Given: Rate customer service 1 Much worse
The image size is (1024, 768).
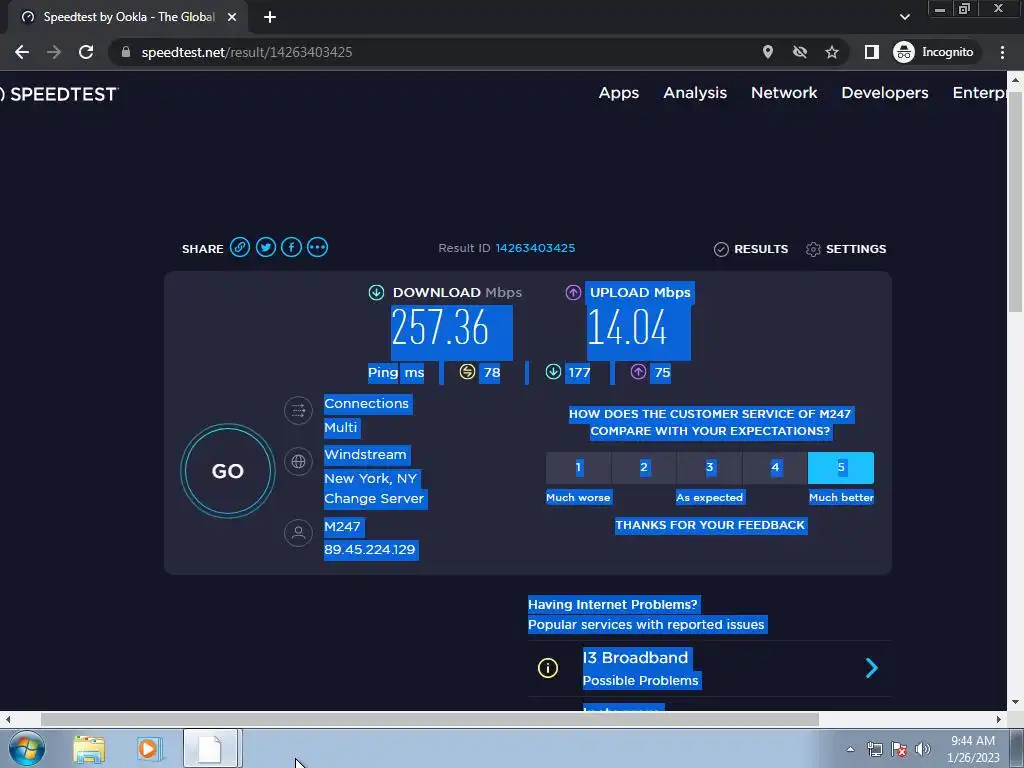Looking at the screenshot, I should click(x=578, y=468).
